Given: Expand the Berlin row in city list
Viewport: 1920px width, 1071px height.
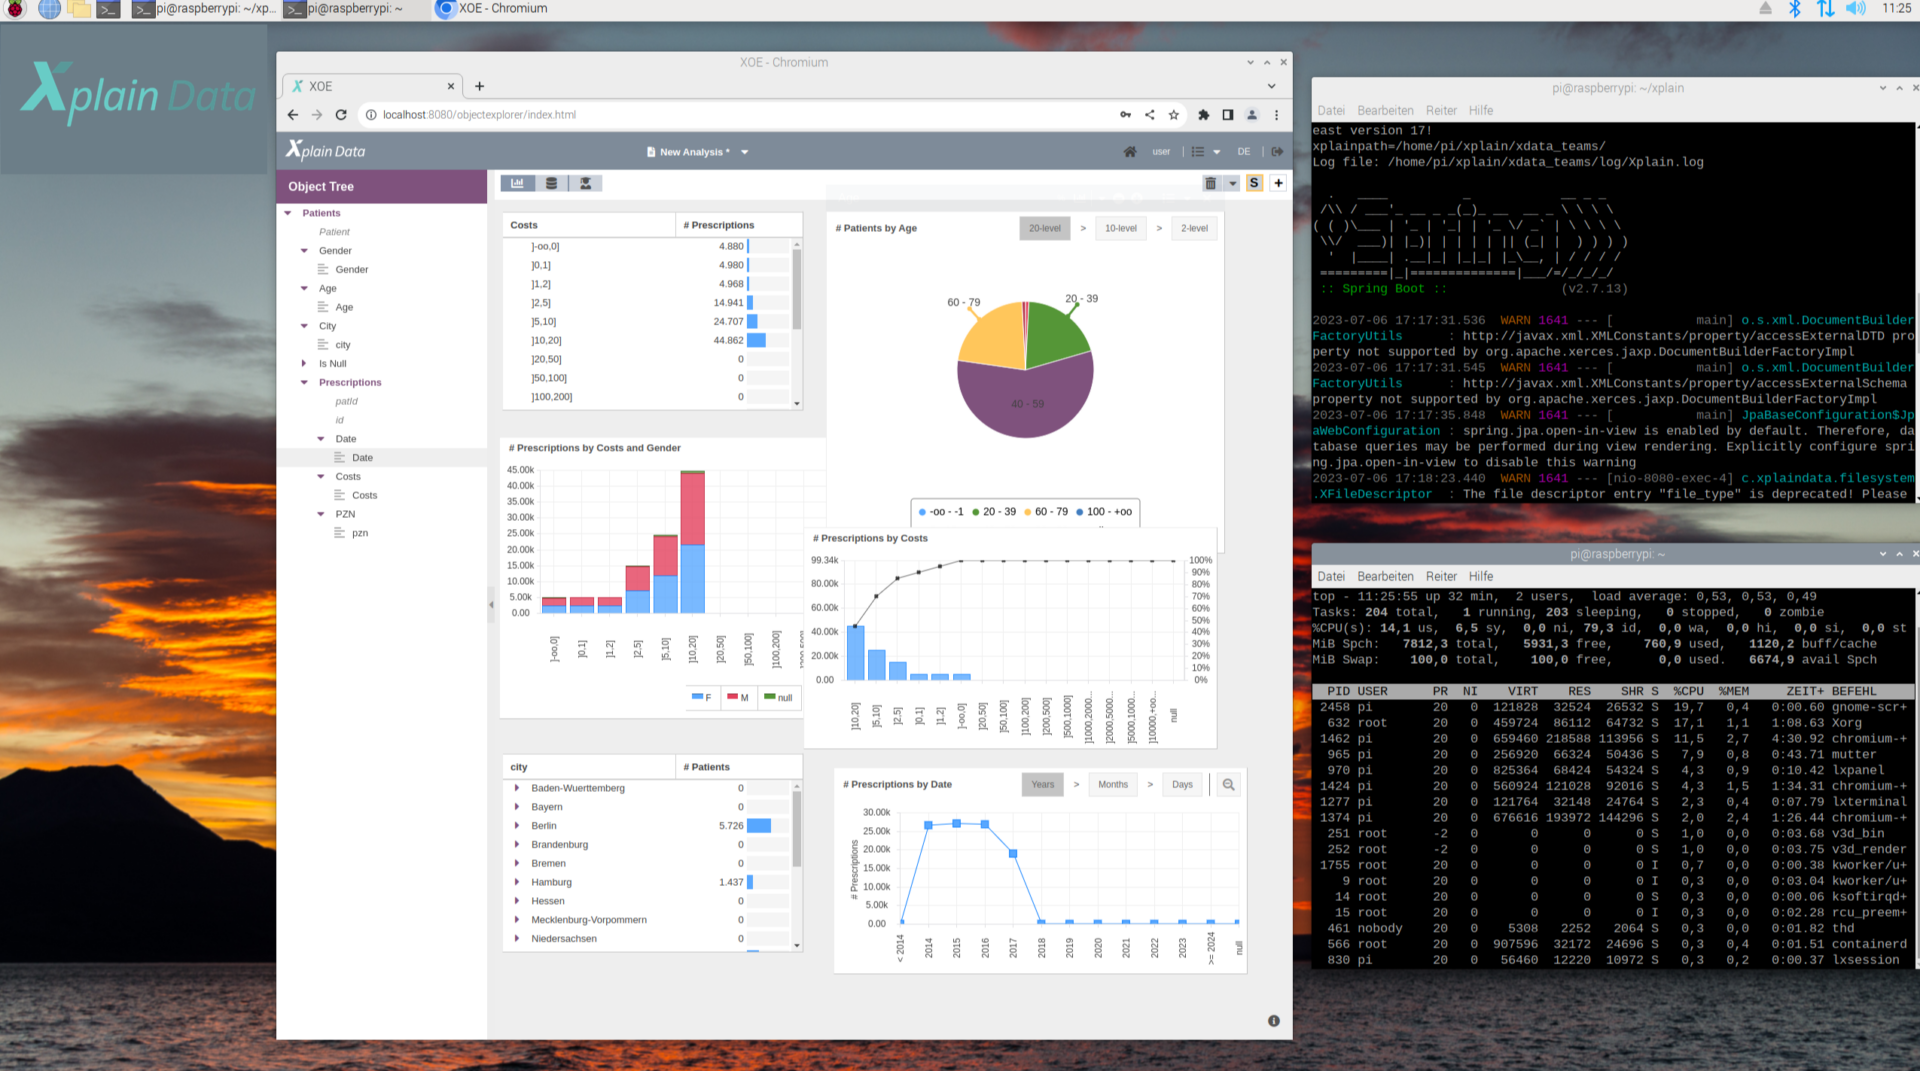Looking at the screenshot, I should point(516,826).
